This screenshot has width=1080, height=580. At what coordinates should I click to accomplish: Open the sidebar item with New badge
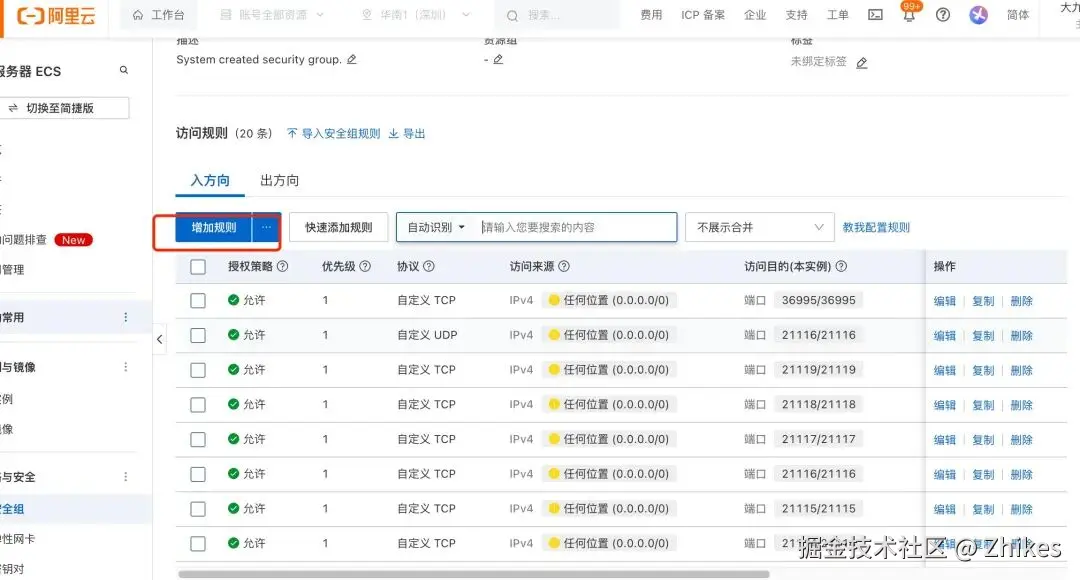click(46, 240)
